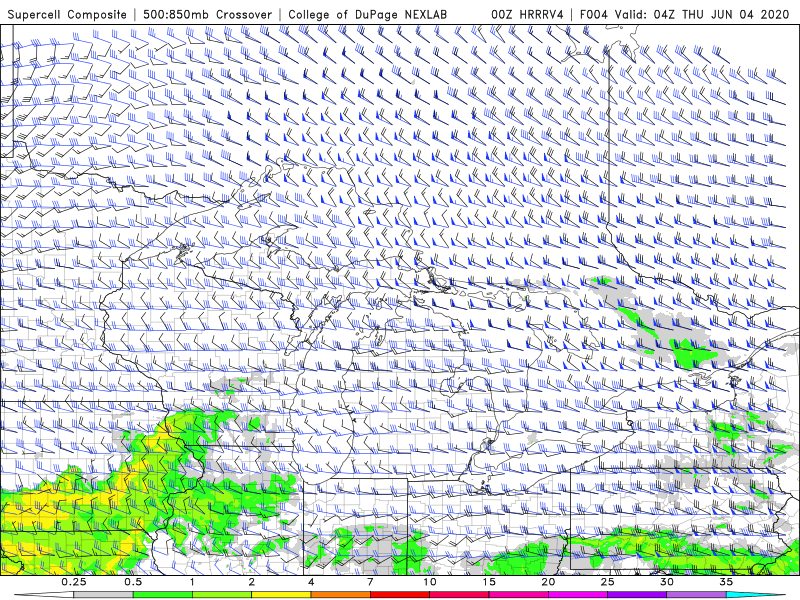Click the "10" legend scale value
Viewport: 800px width, 600px height.
(x=430, y=582)
